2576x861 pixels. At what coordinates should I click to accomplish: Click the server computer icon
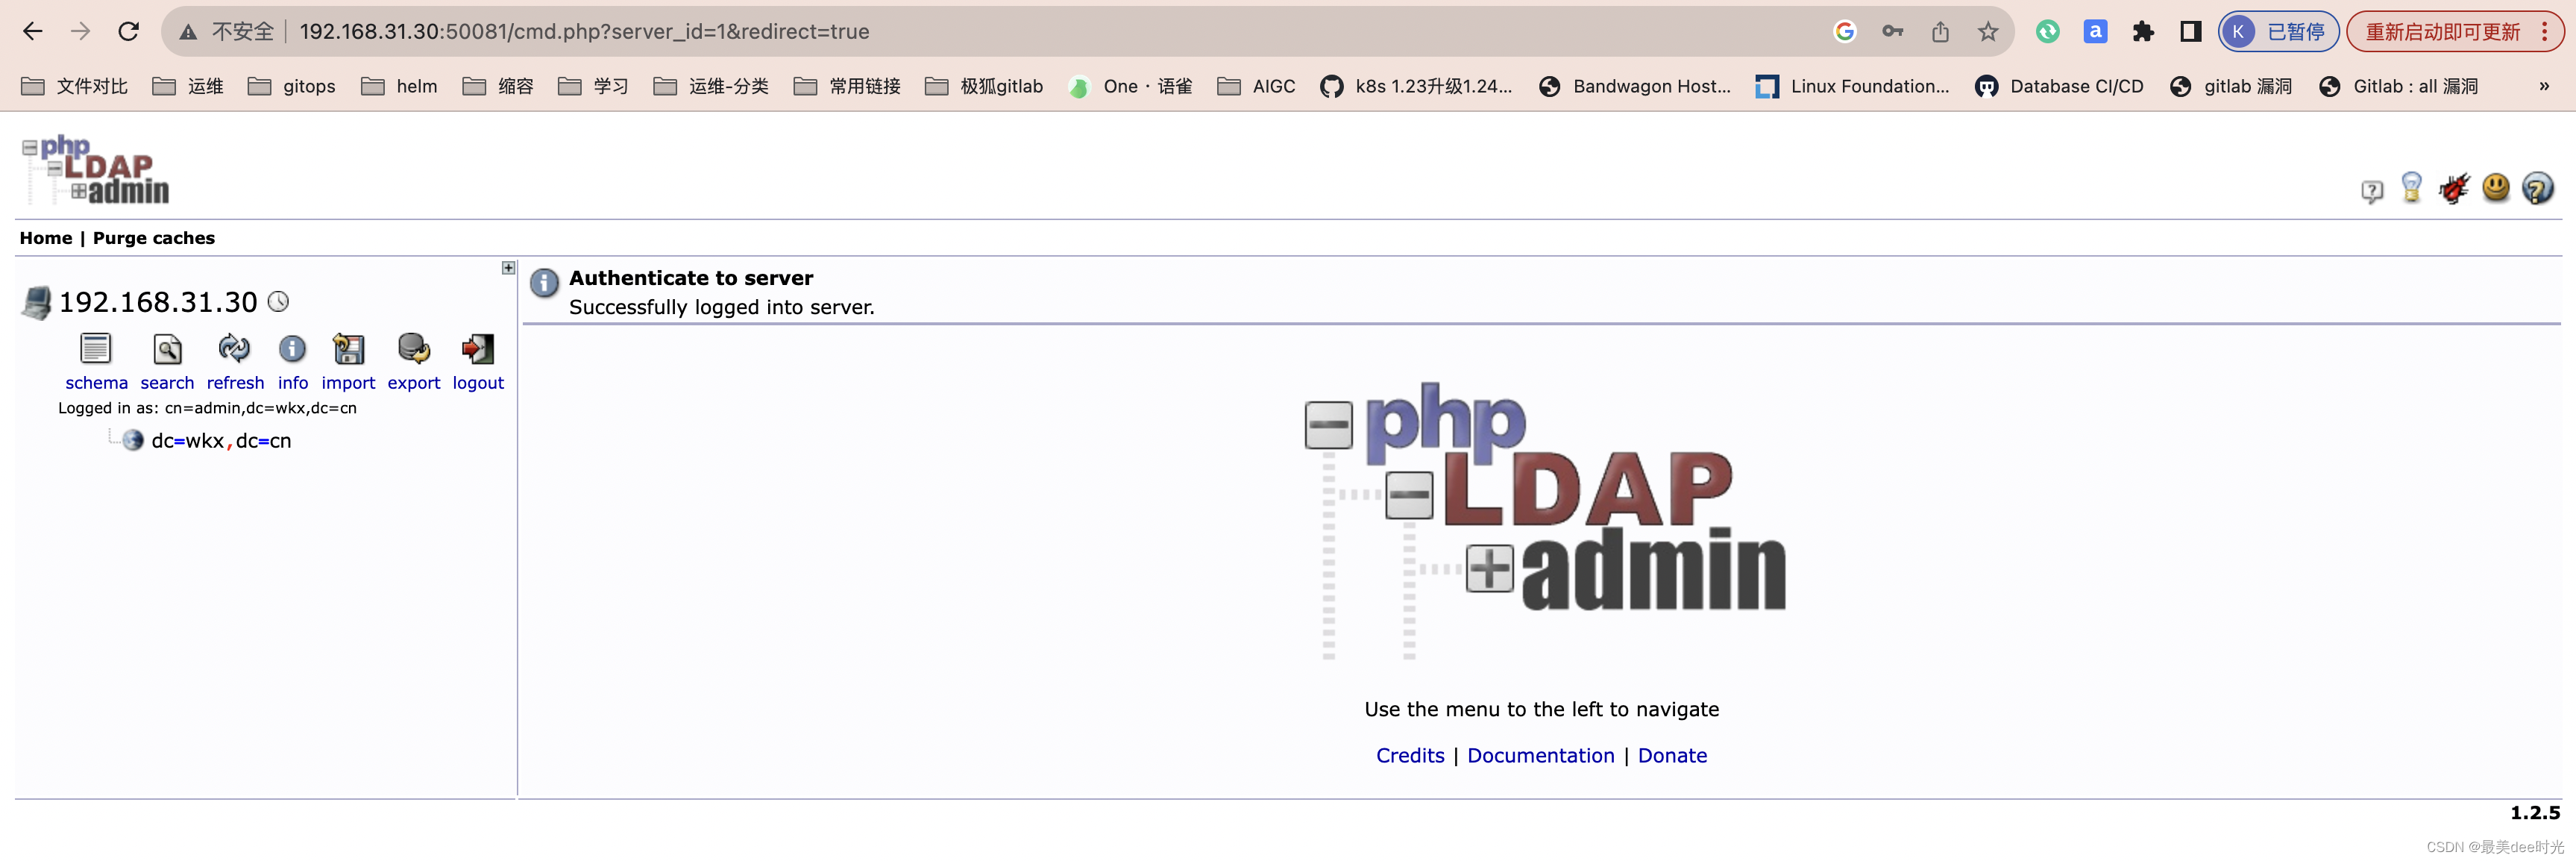click(x=37, y=302)
